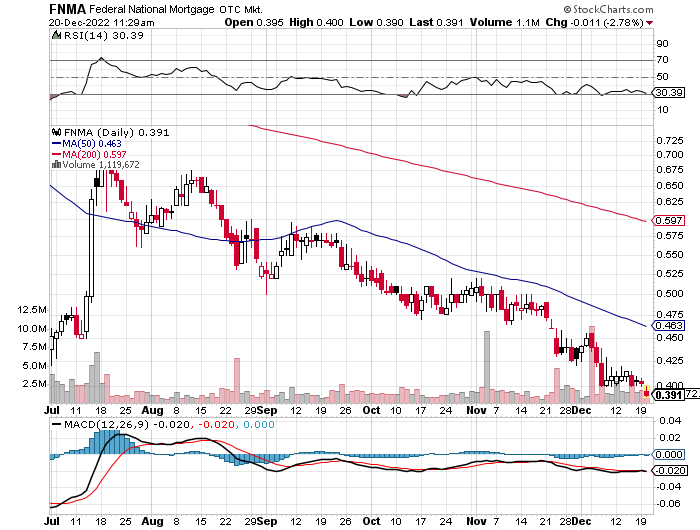
Task: Click the black MACD legend line marker
Action: 57,424
